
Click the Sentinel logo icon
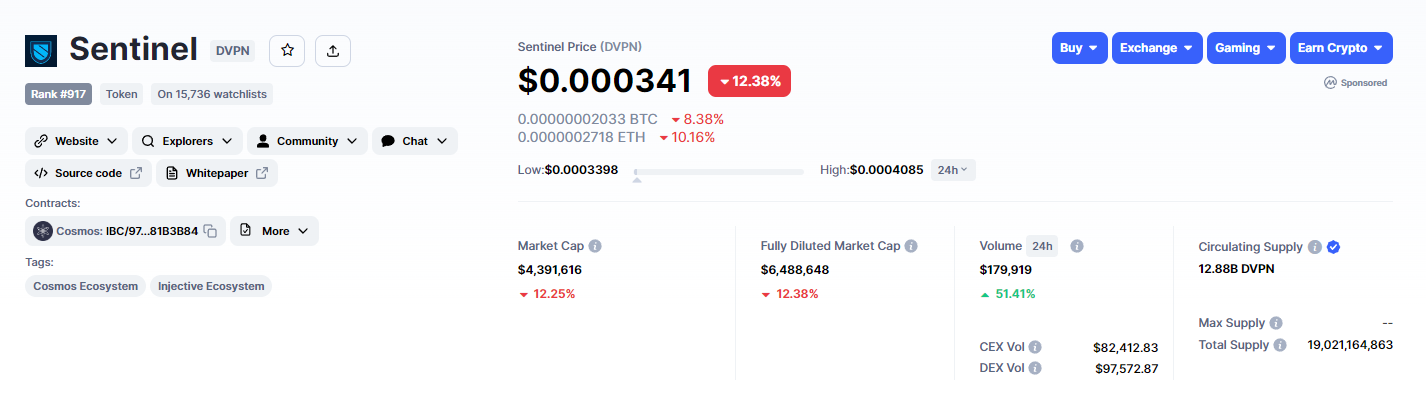(41, 50)
